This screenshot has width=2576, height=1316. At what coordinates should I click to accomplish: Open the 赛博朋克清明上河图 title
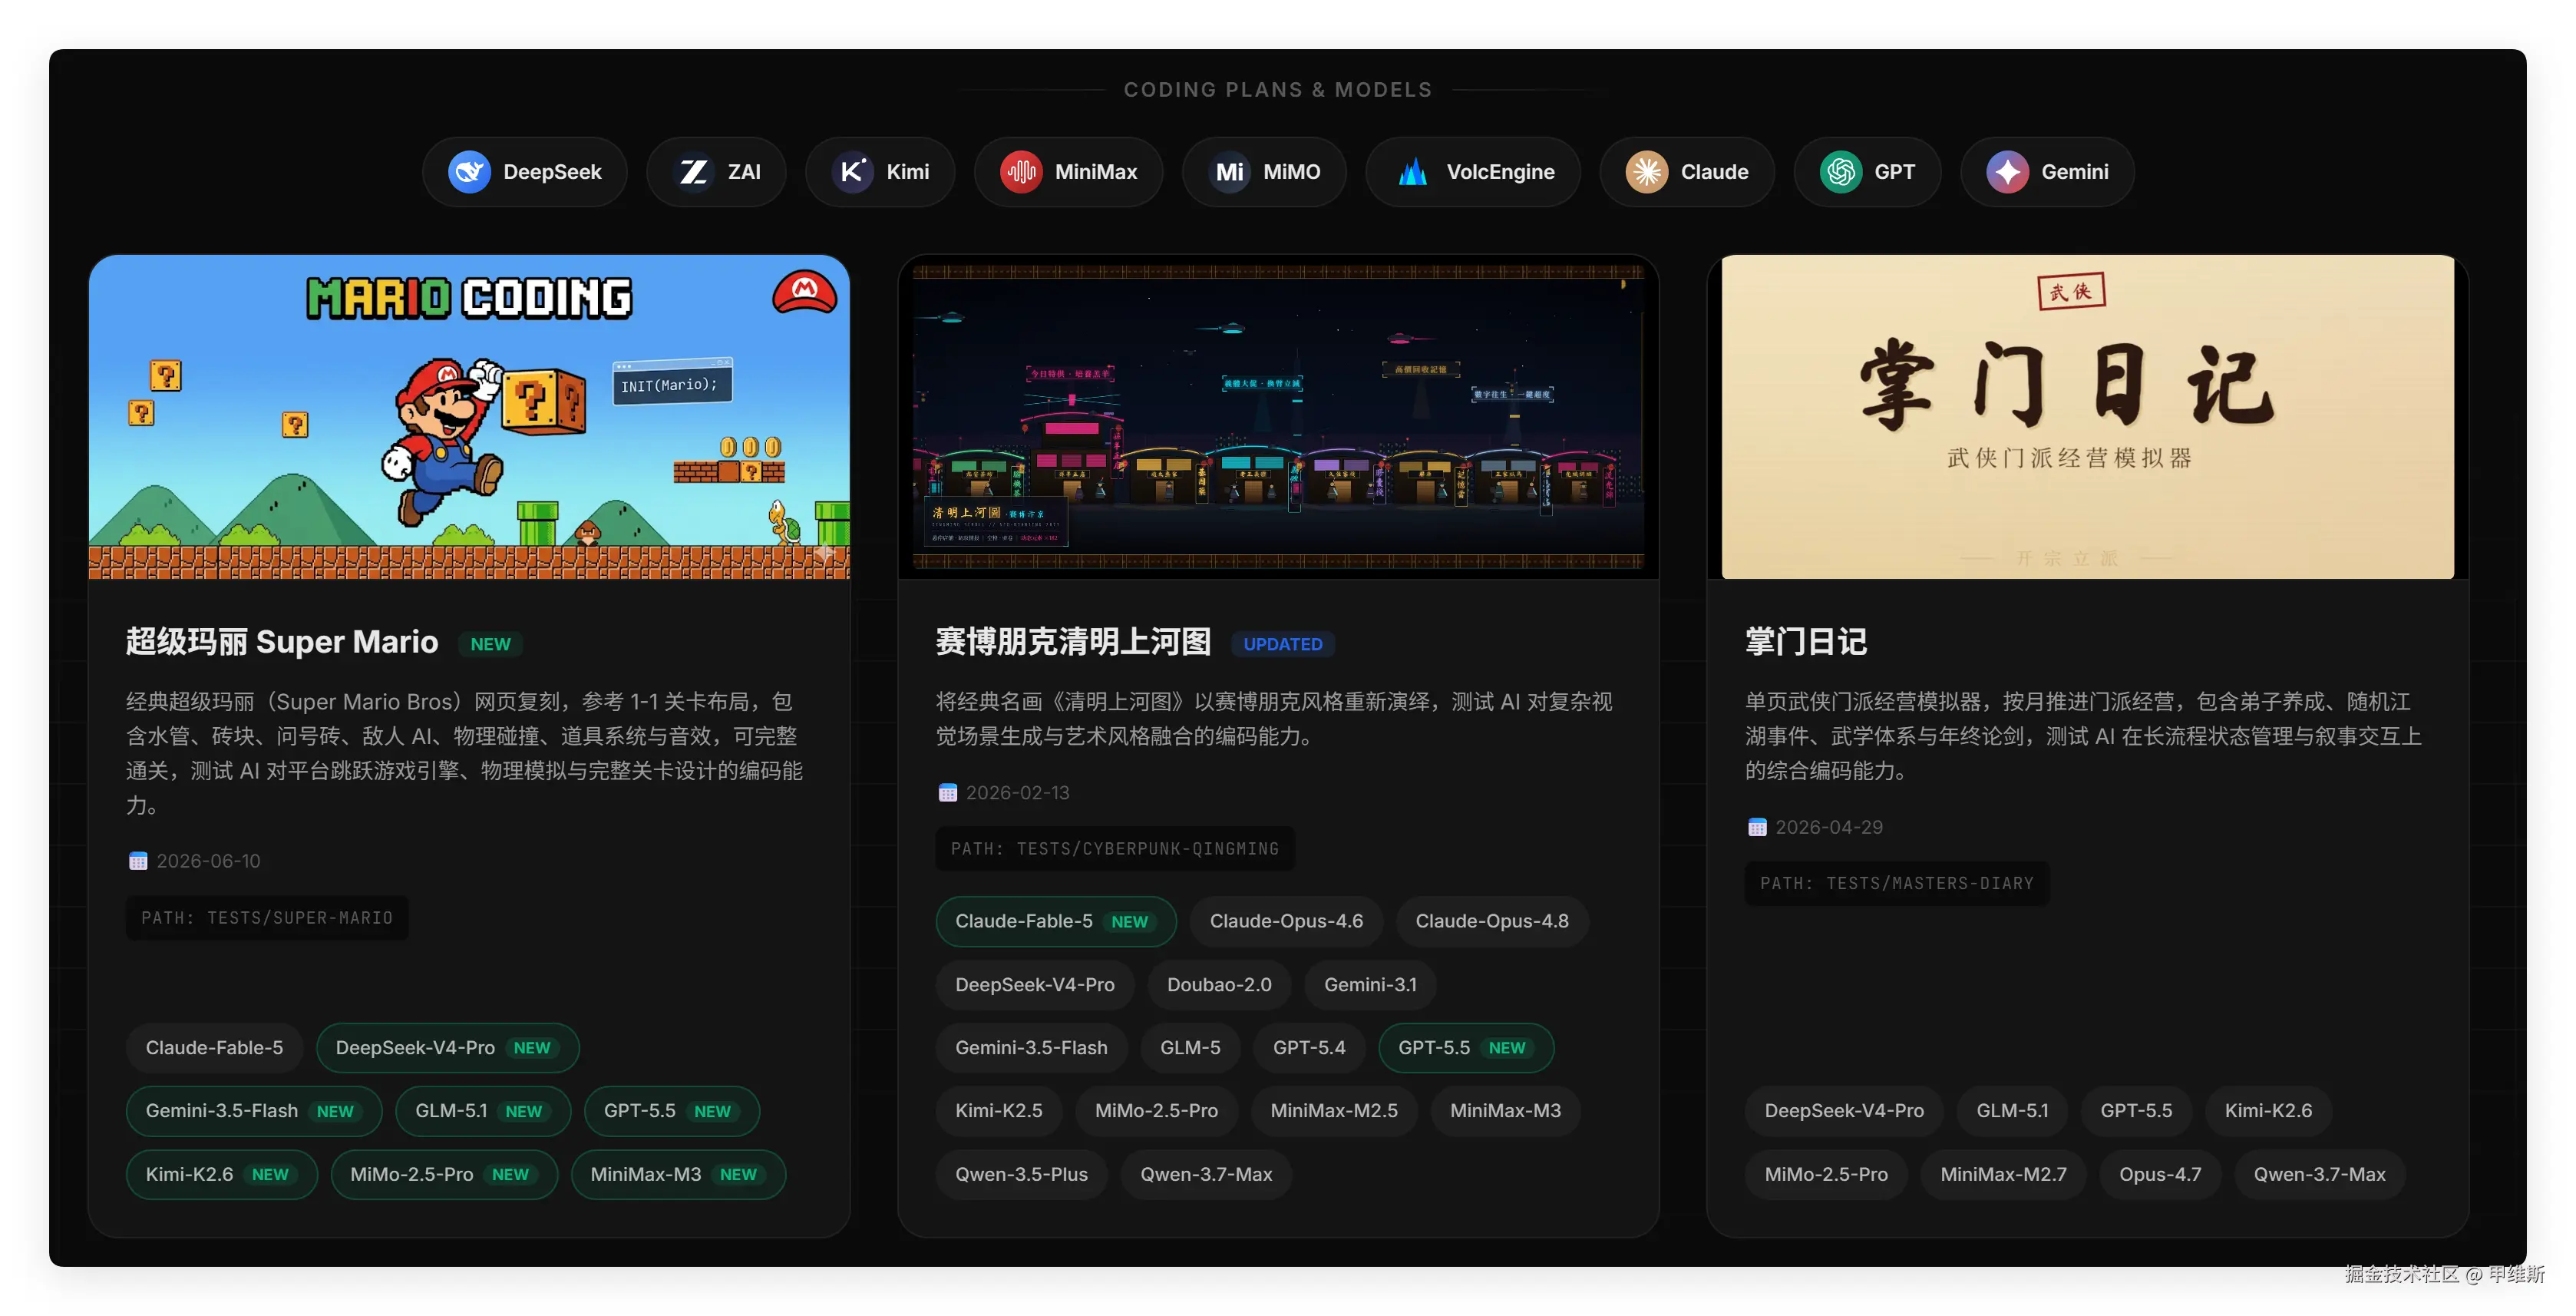1073,642
